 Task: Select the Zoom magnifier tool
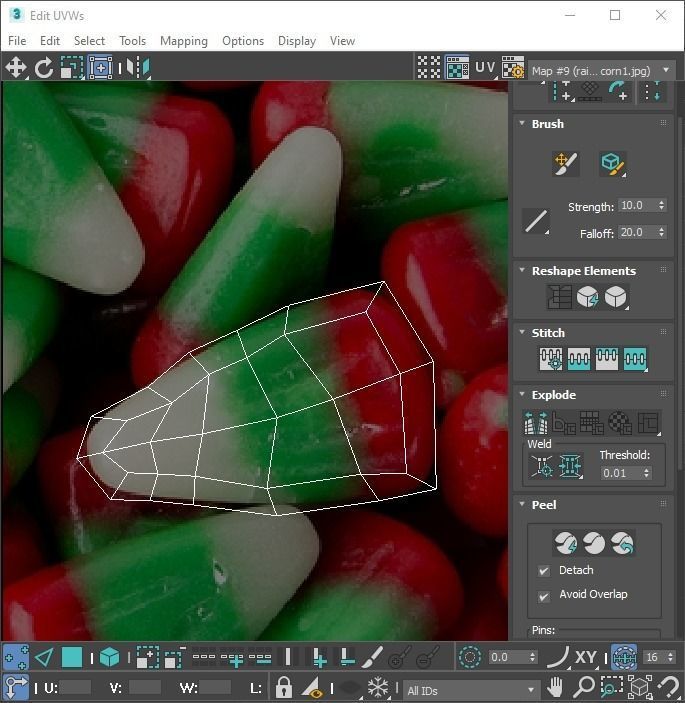pos(584,686)
